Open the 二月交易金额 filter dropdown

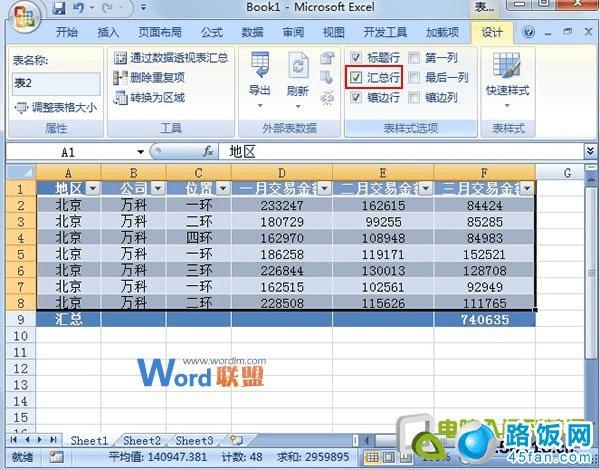coord(426,188)
